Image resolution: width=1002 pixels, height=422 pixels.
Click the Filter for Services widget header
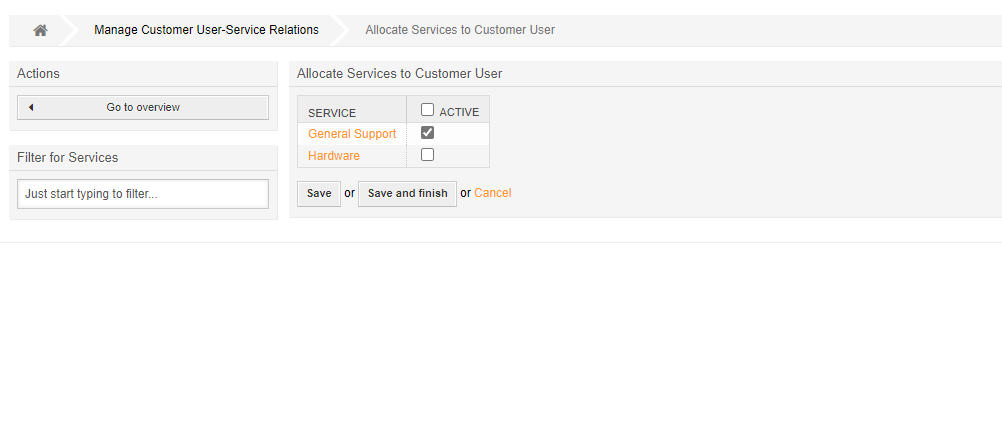click(x=68, y=158)
